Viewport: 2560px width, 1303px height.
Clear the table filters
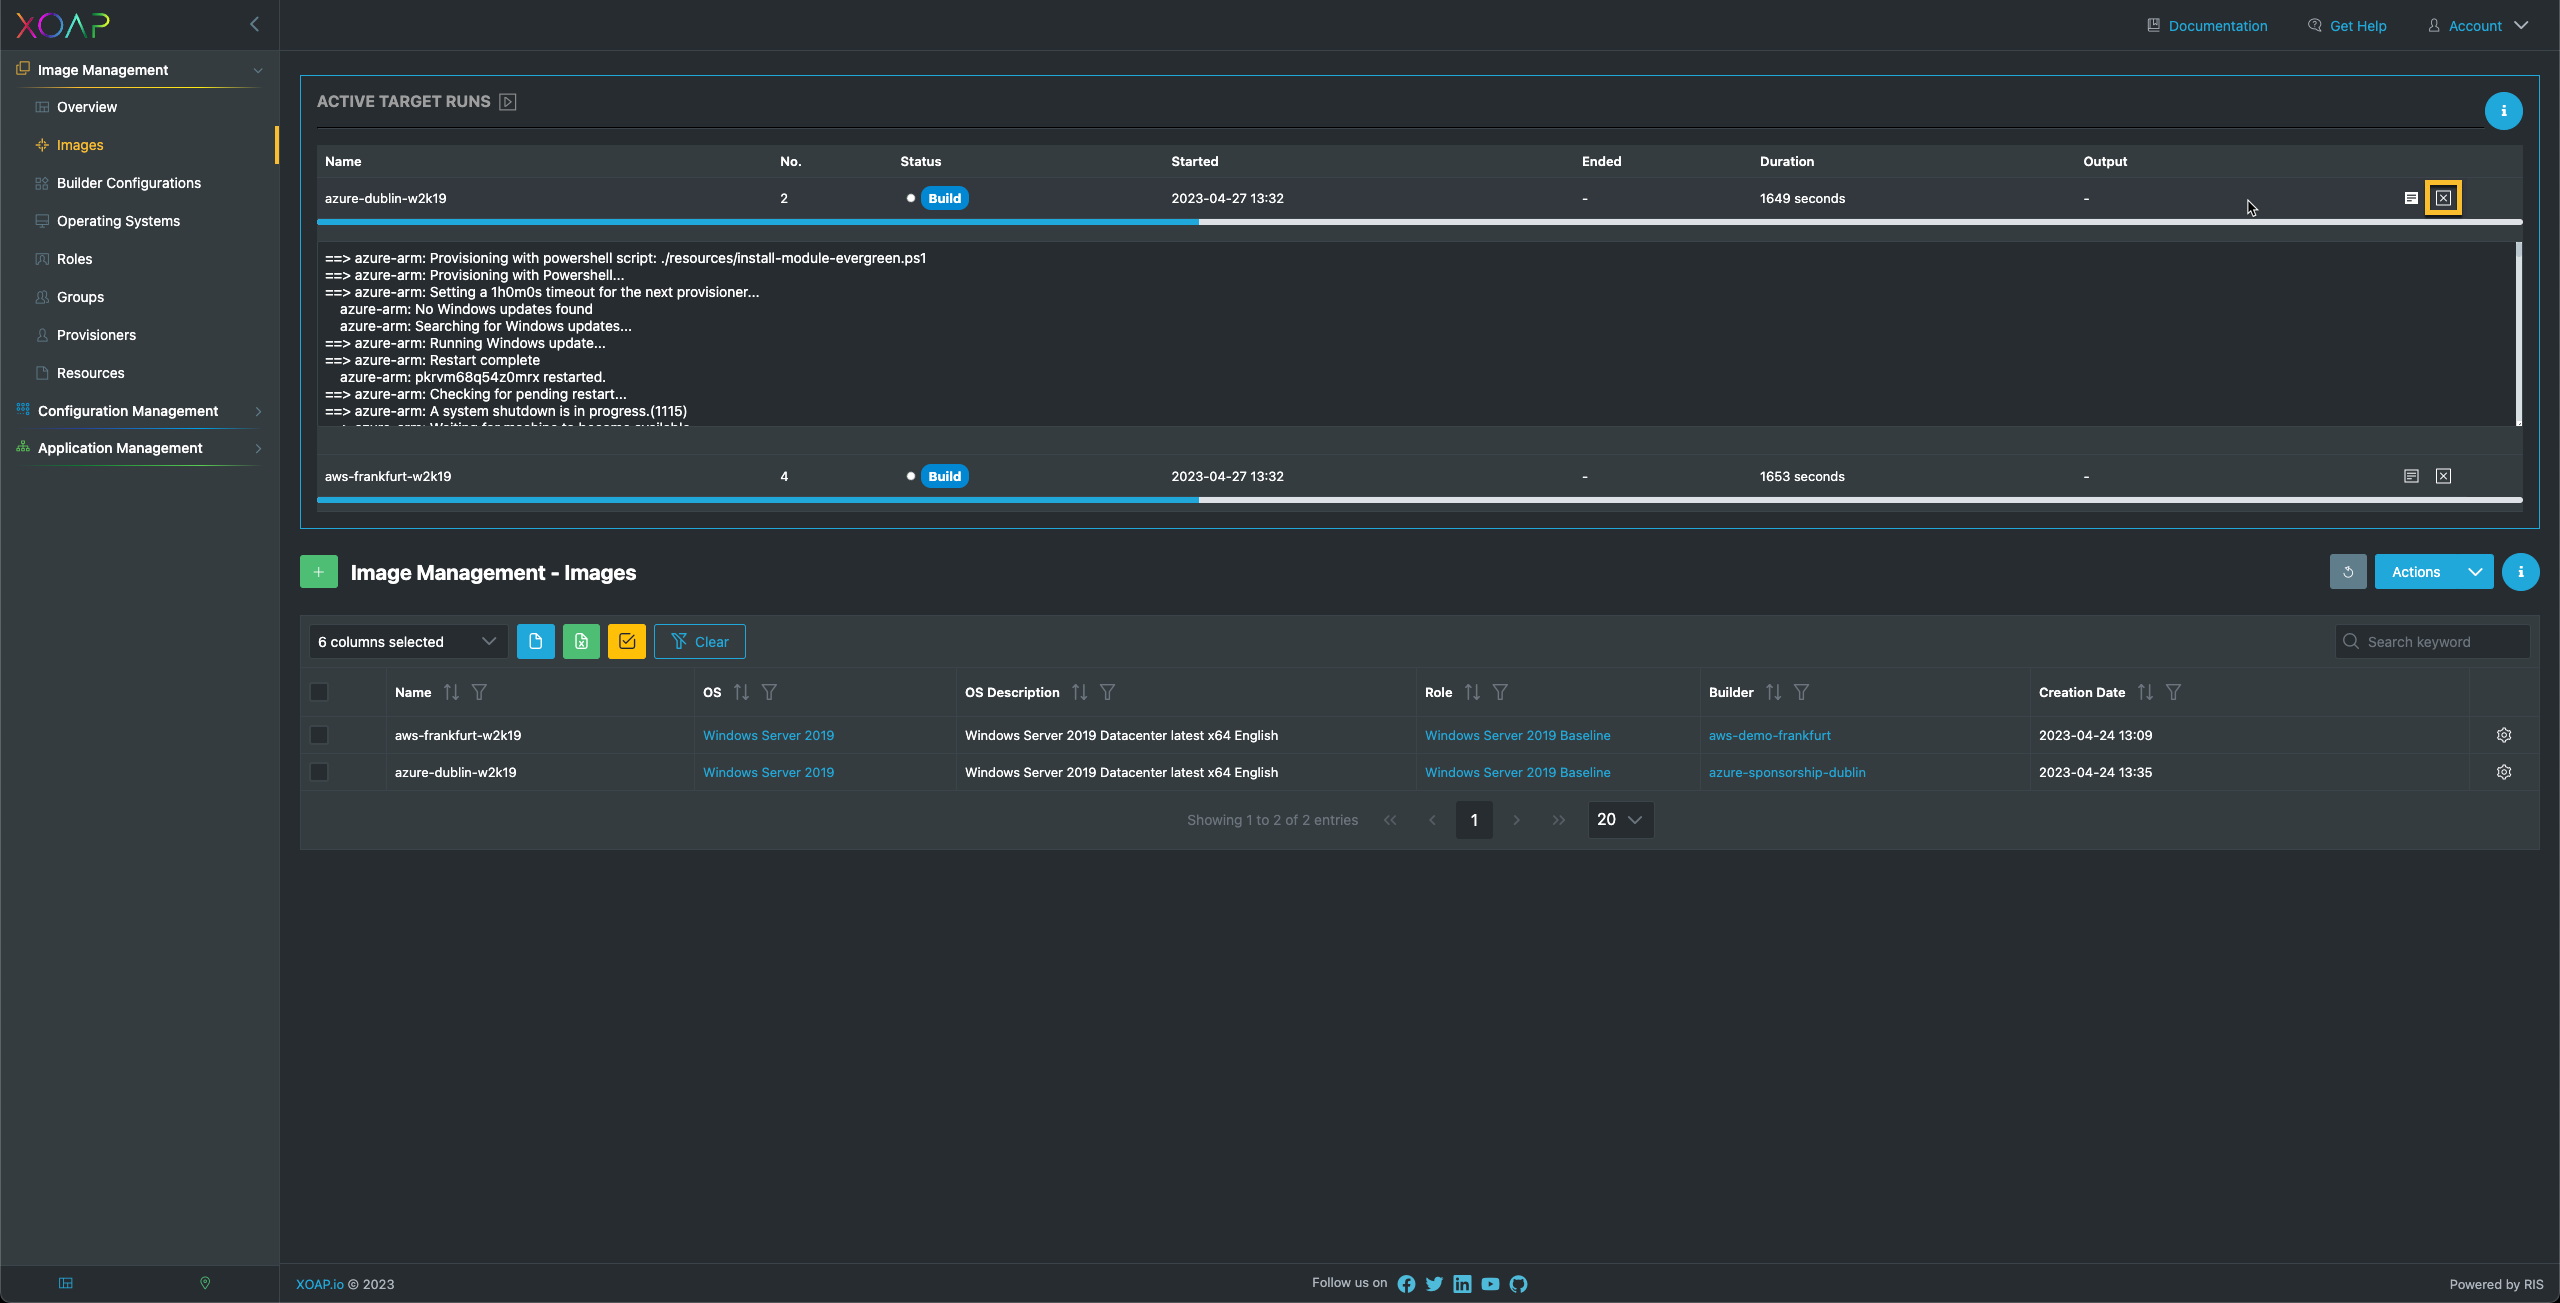point(700,642)
